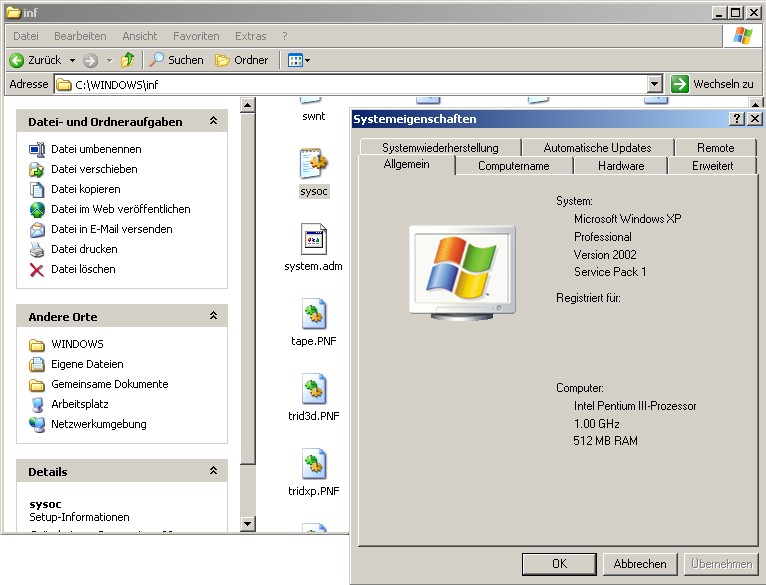Image resolution: width=766 pixels, height=585 pixels.
Task: Click task pane scrollbar down arrow
Action: click(x=248, y=524)
